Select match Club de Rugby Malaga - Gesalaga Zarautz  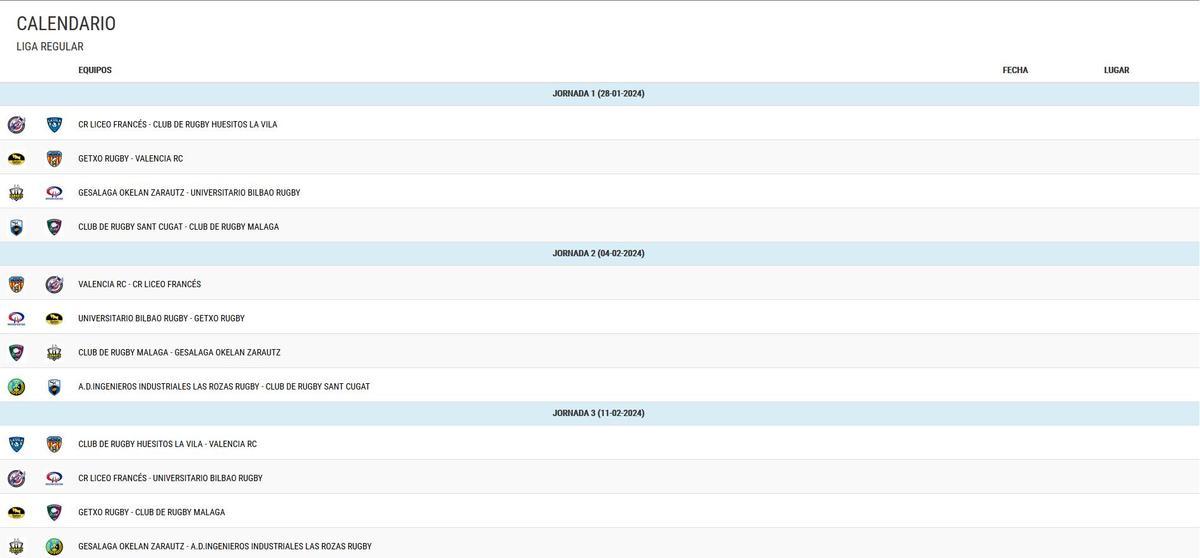180,353
